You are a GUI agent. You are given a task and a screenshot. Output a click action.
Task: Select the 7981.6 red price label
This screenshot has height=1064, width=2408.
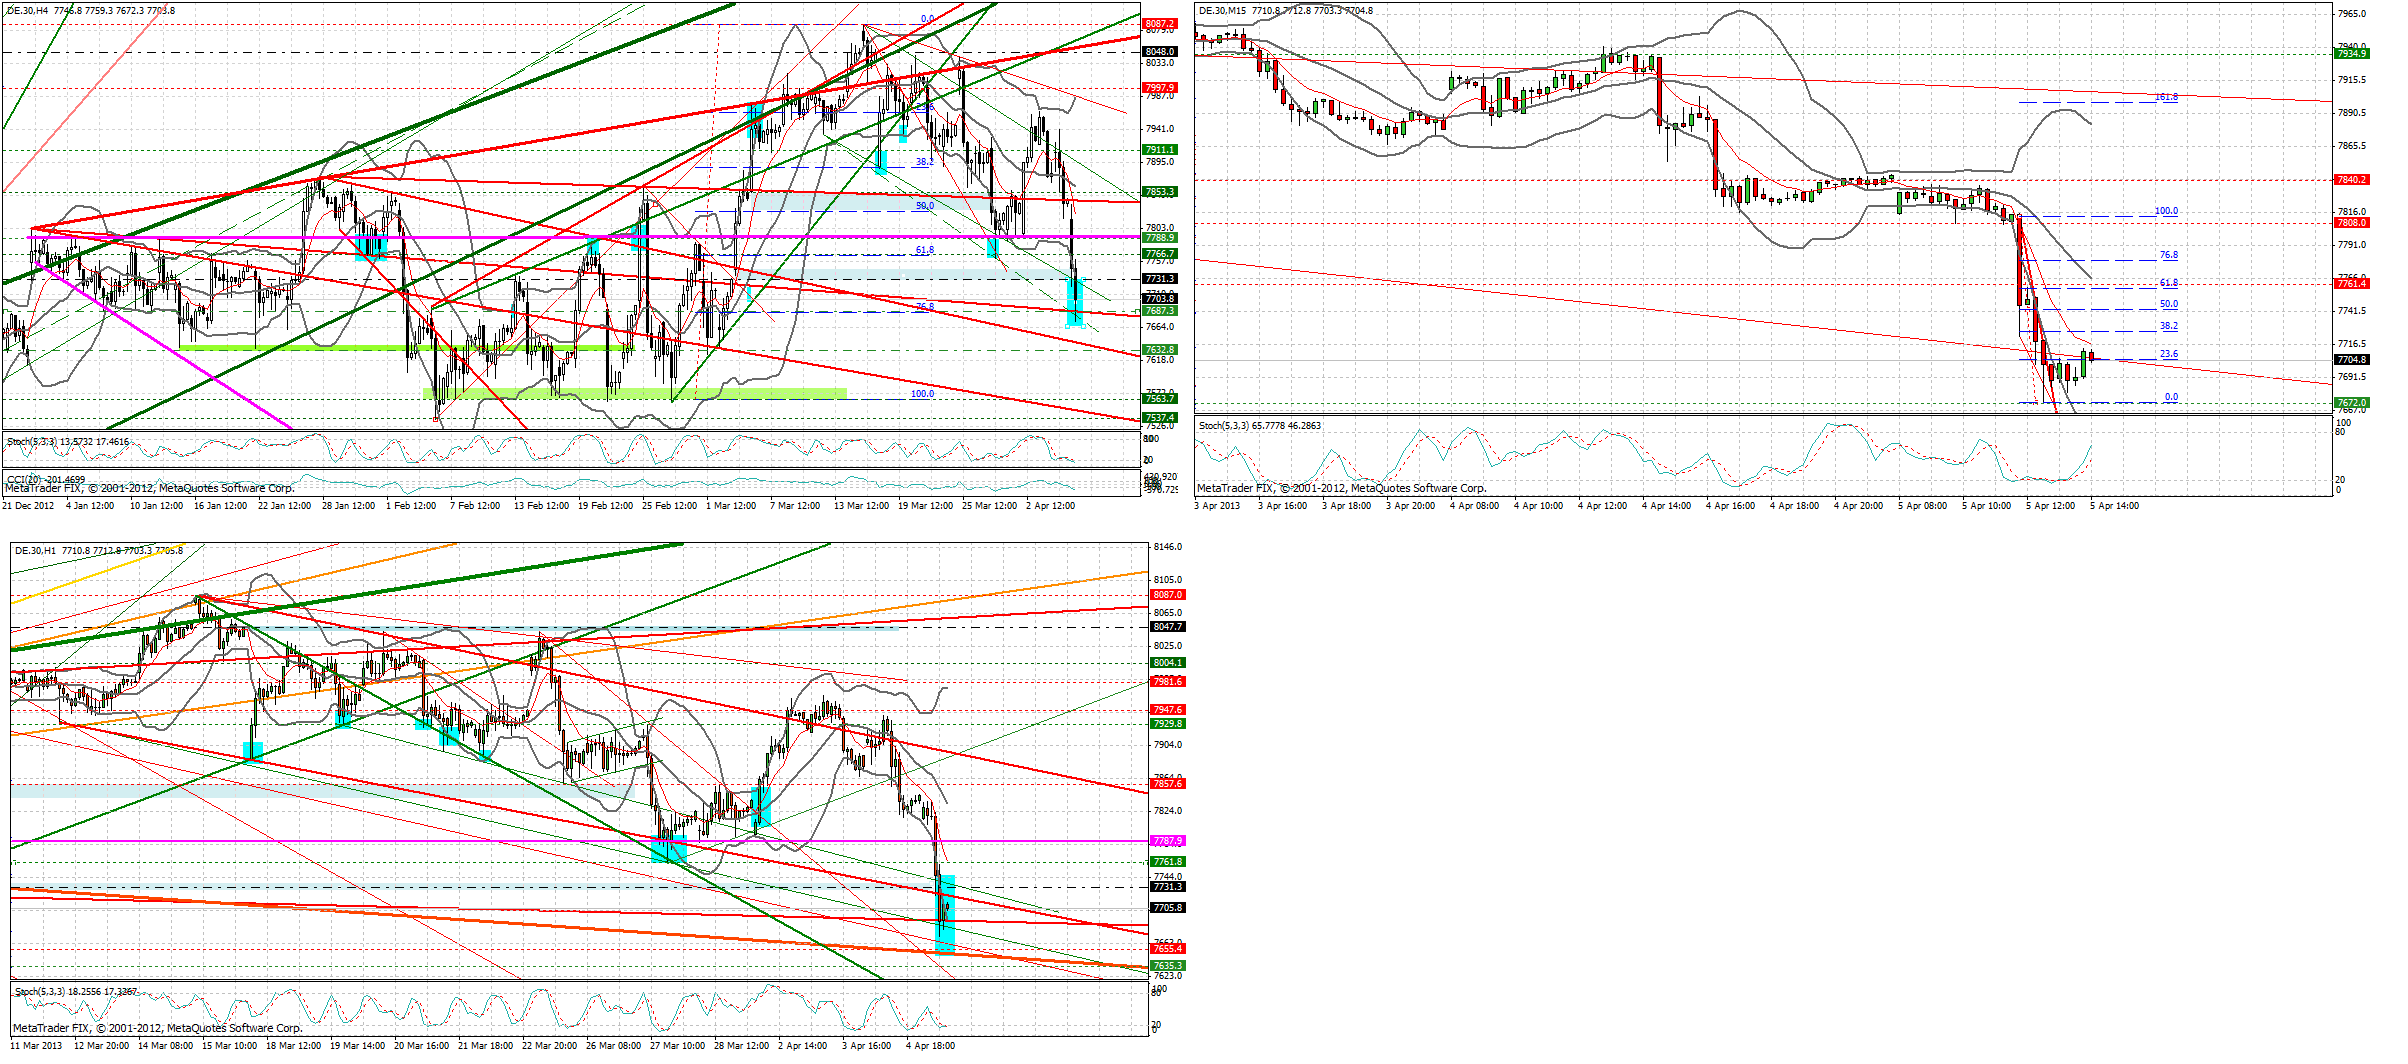pyautogui.click(x=1168, y=681)
